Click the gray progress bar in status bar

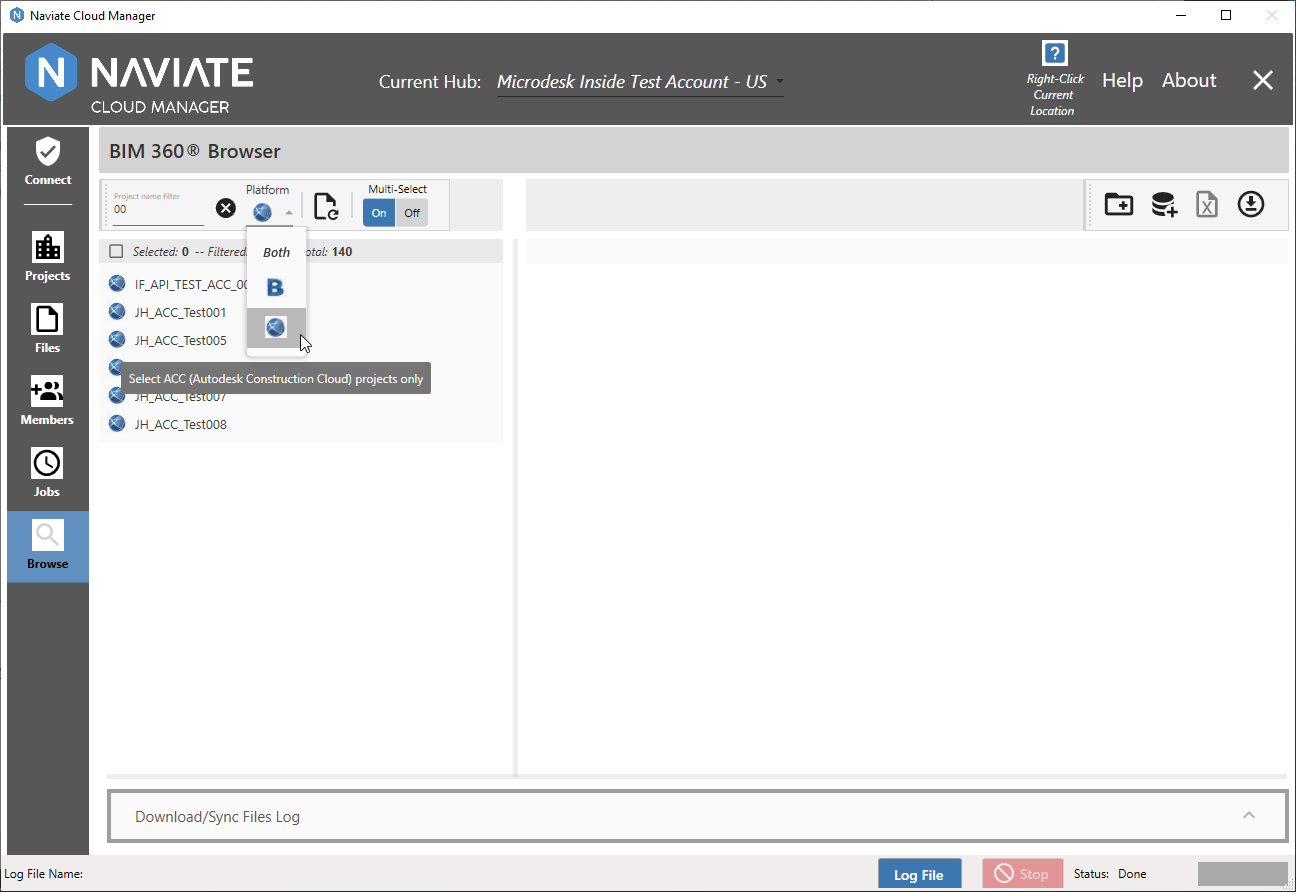1243,874
